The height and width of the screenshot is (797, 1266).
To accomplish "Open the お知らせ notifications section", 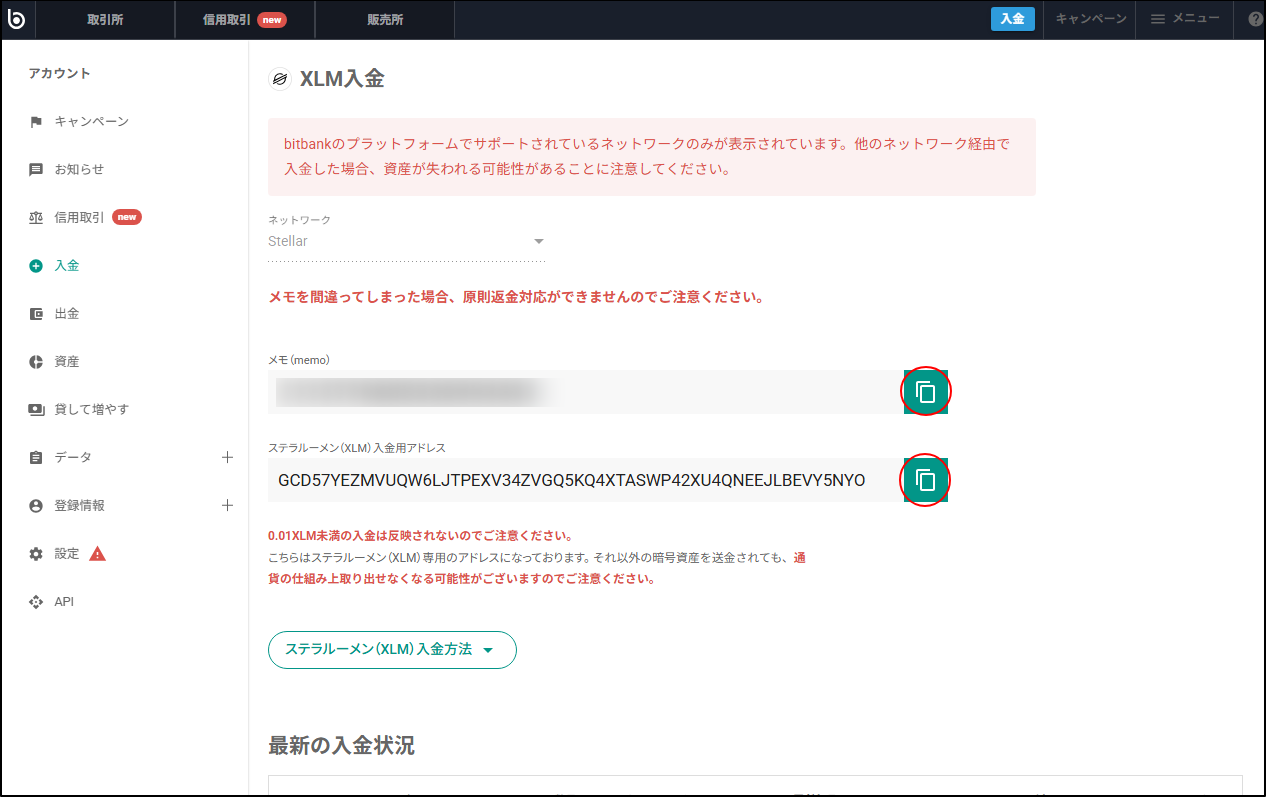I will (80, 169).
